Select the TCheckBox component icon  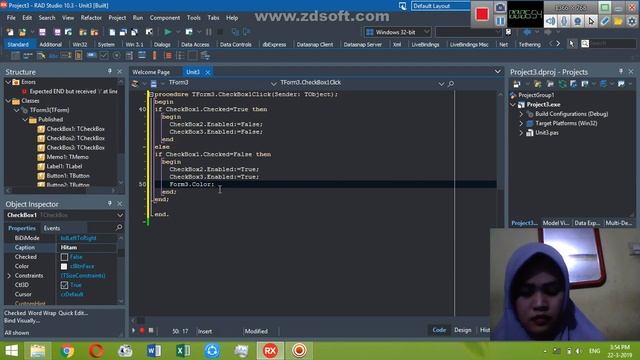tap(104, 56)
